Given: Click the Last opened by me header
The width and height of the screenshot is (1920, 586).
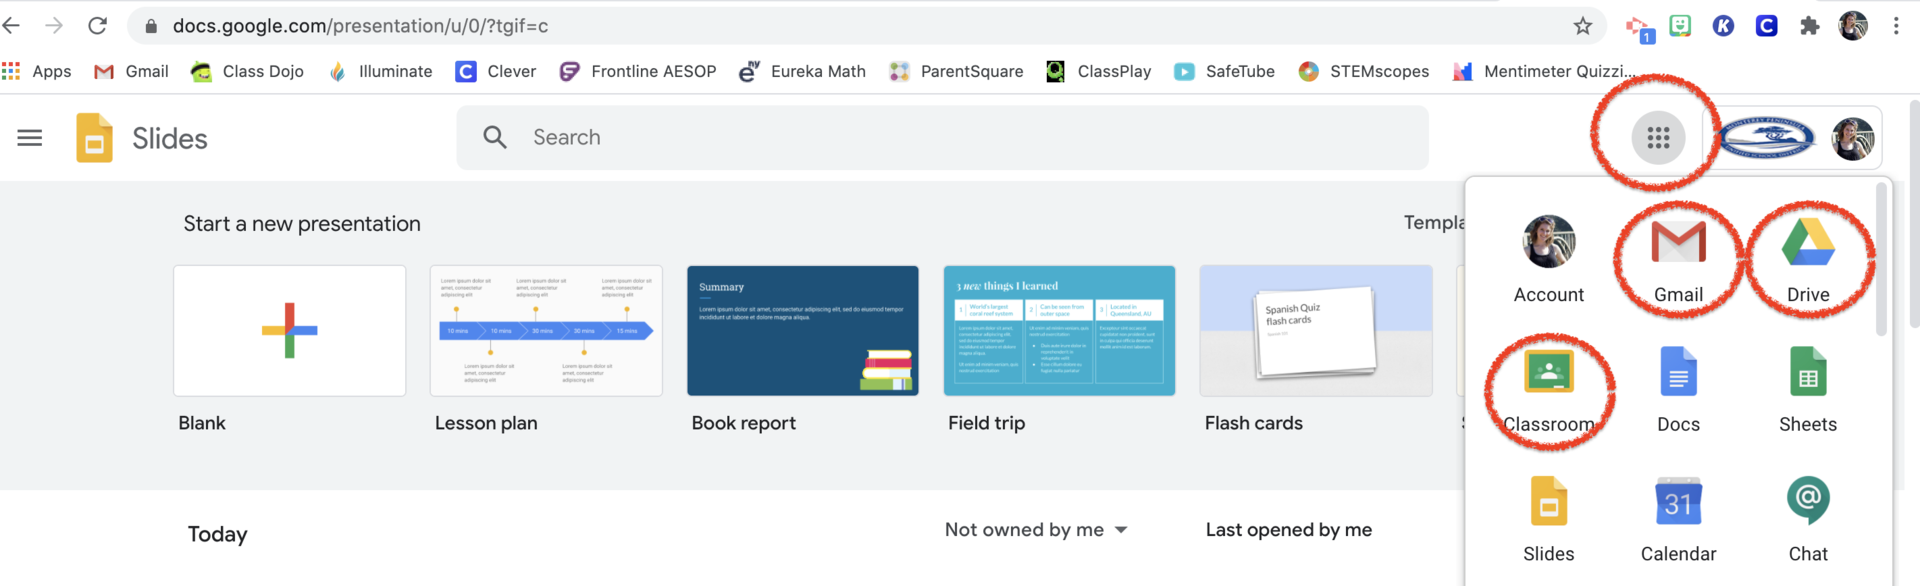Looking at the screenshot, I should tap(1288, 530).
